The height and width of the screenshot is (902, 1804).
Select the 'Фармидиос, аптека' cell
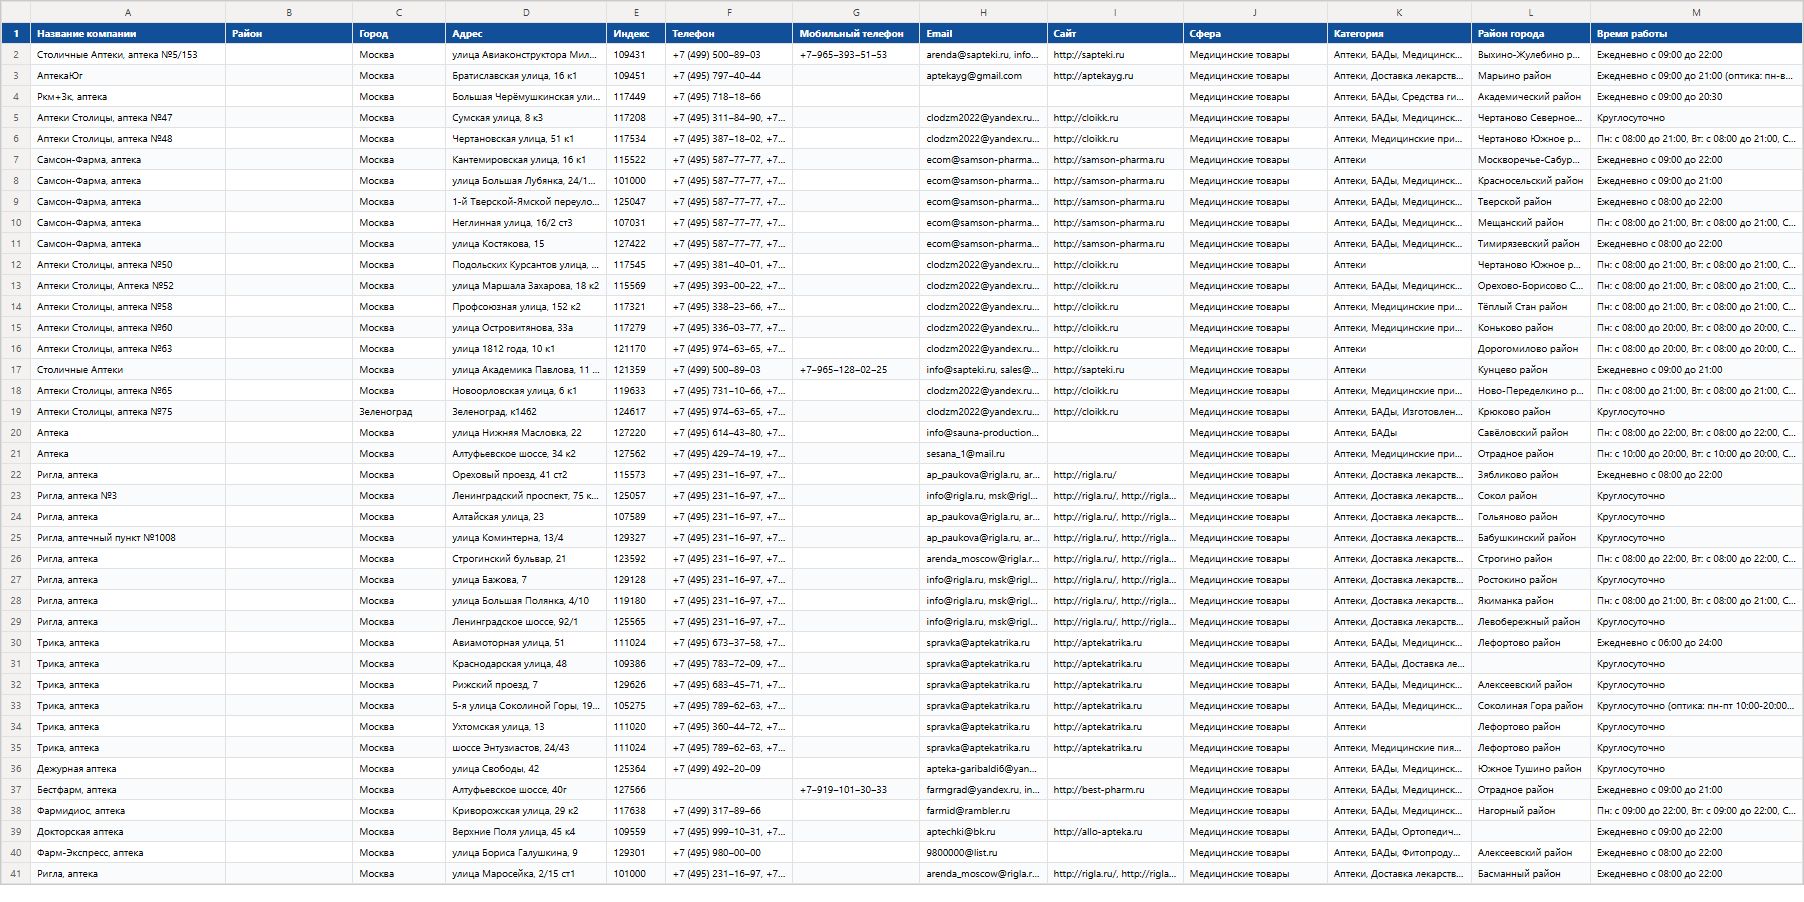[x=128, y=811]
